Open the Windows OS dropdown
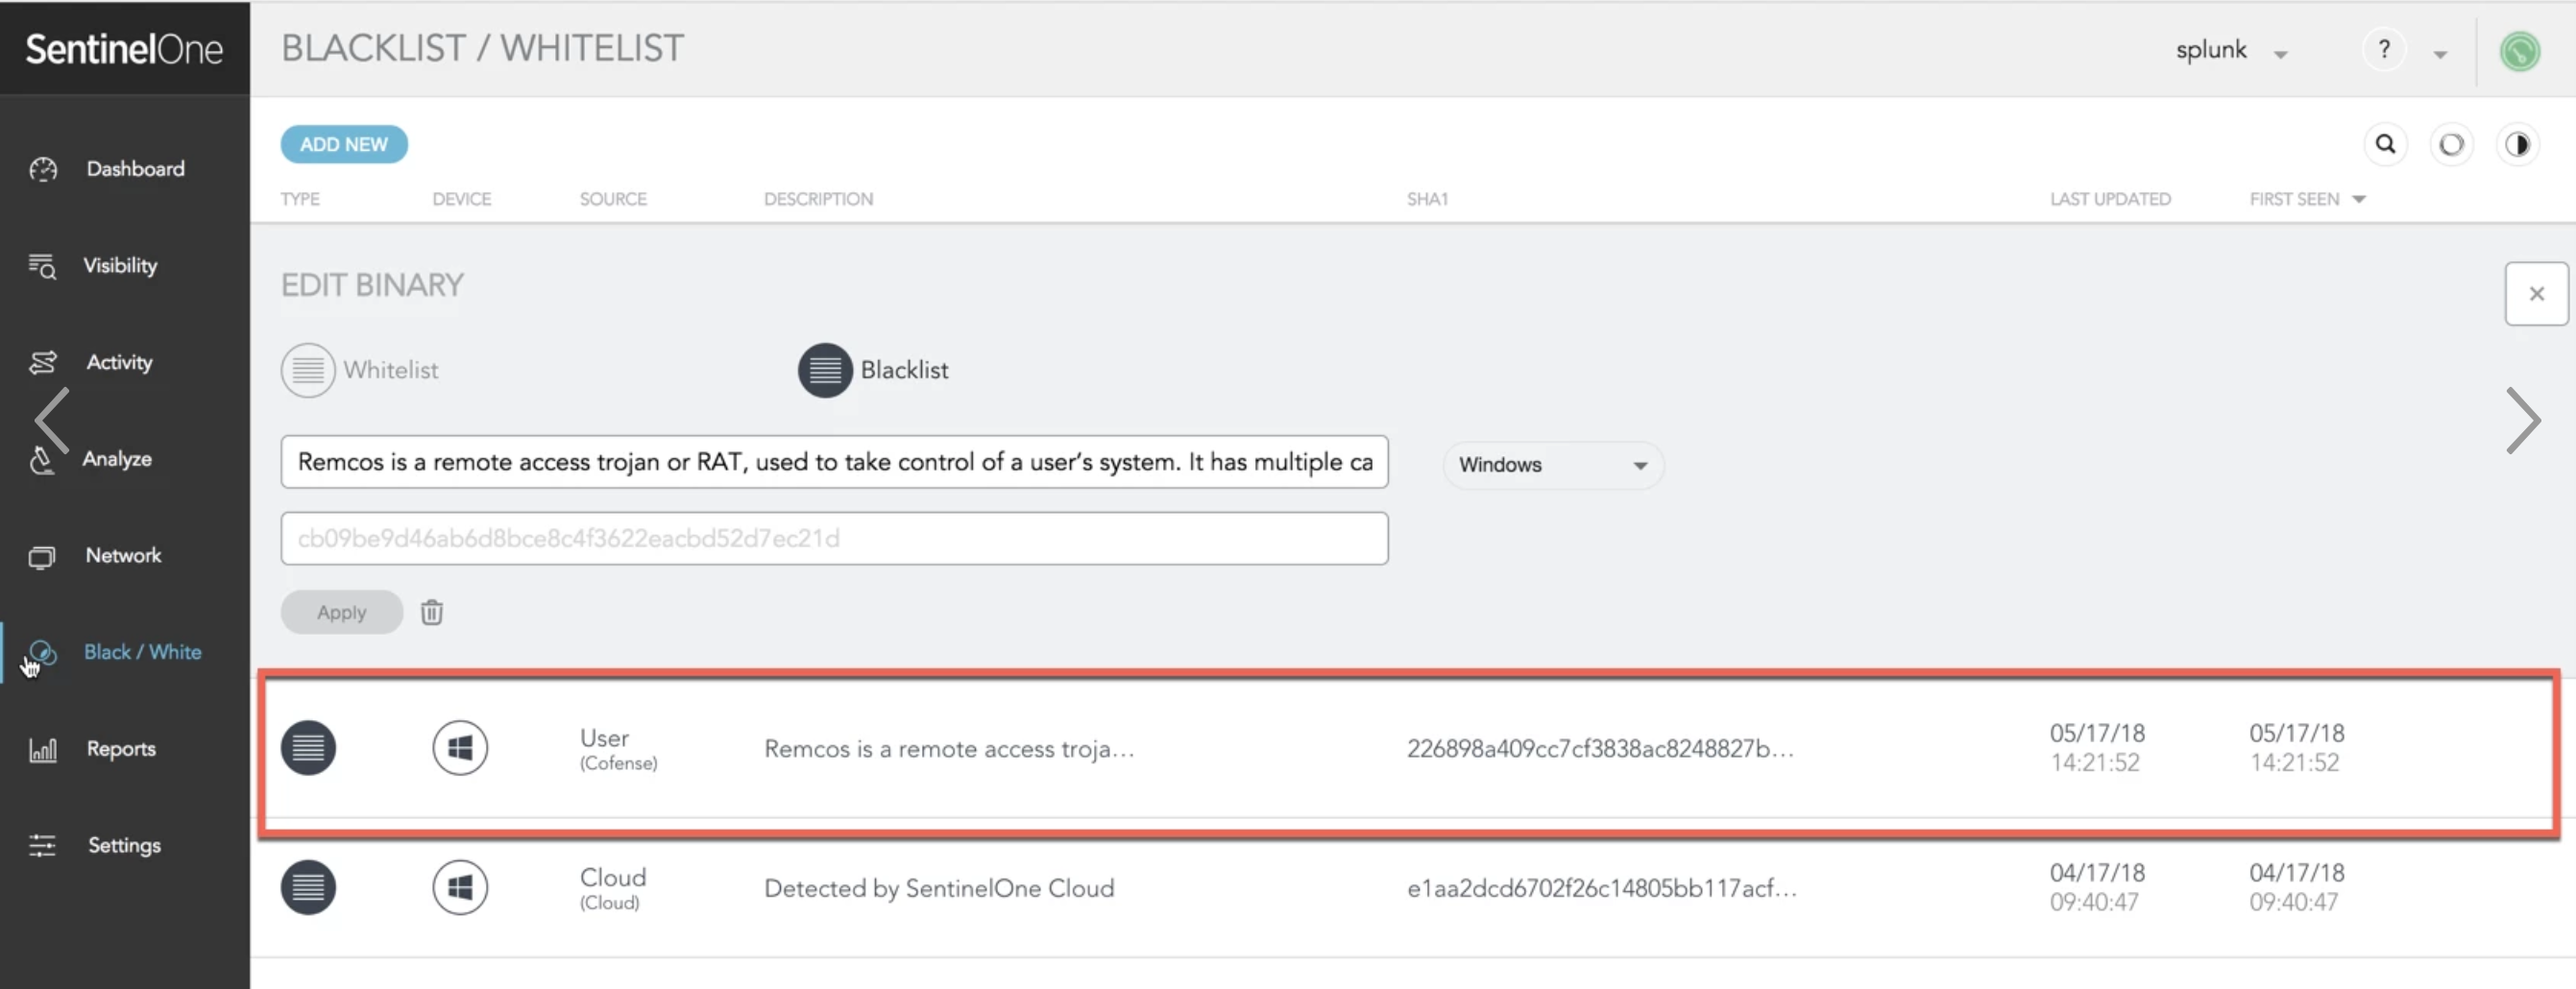Viewport: 2576px width, 989px height. [x=1552, y=465]
